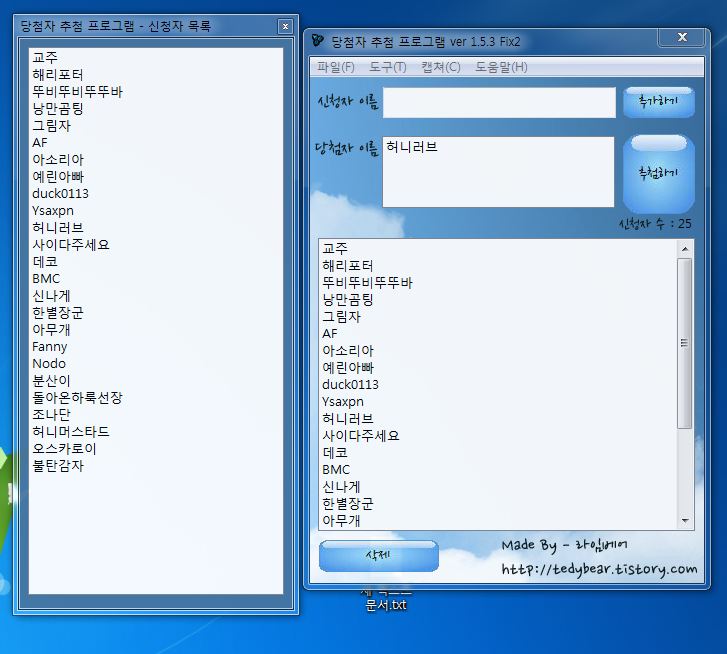Select 사이다주세요 in main window list

click(361, 436)
